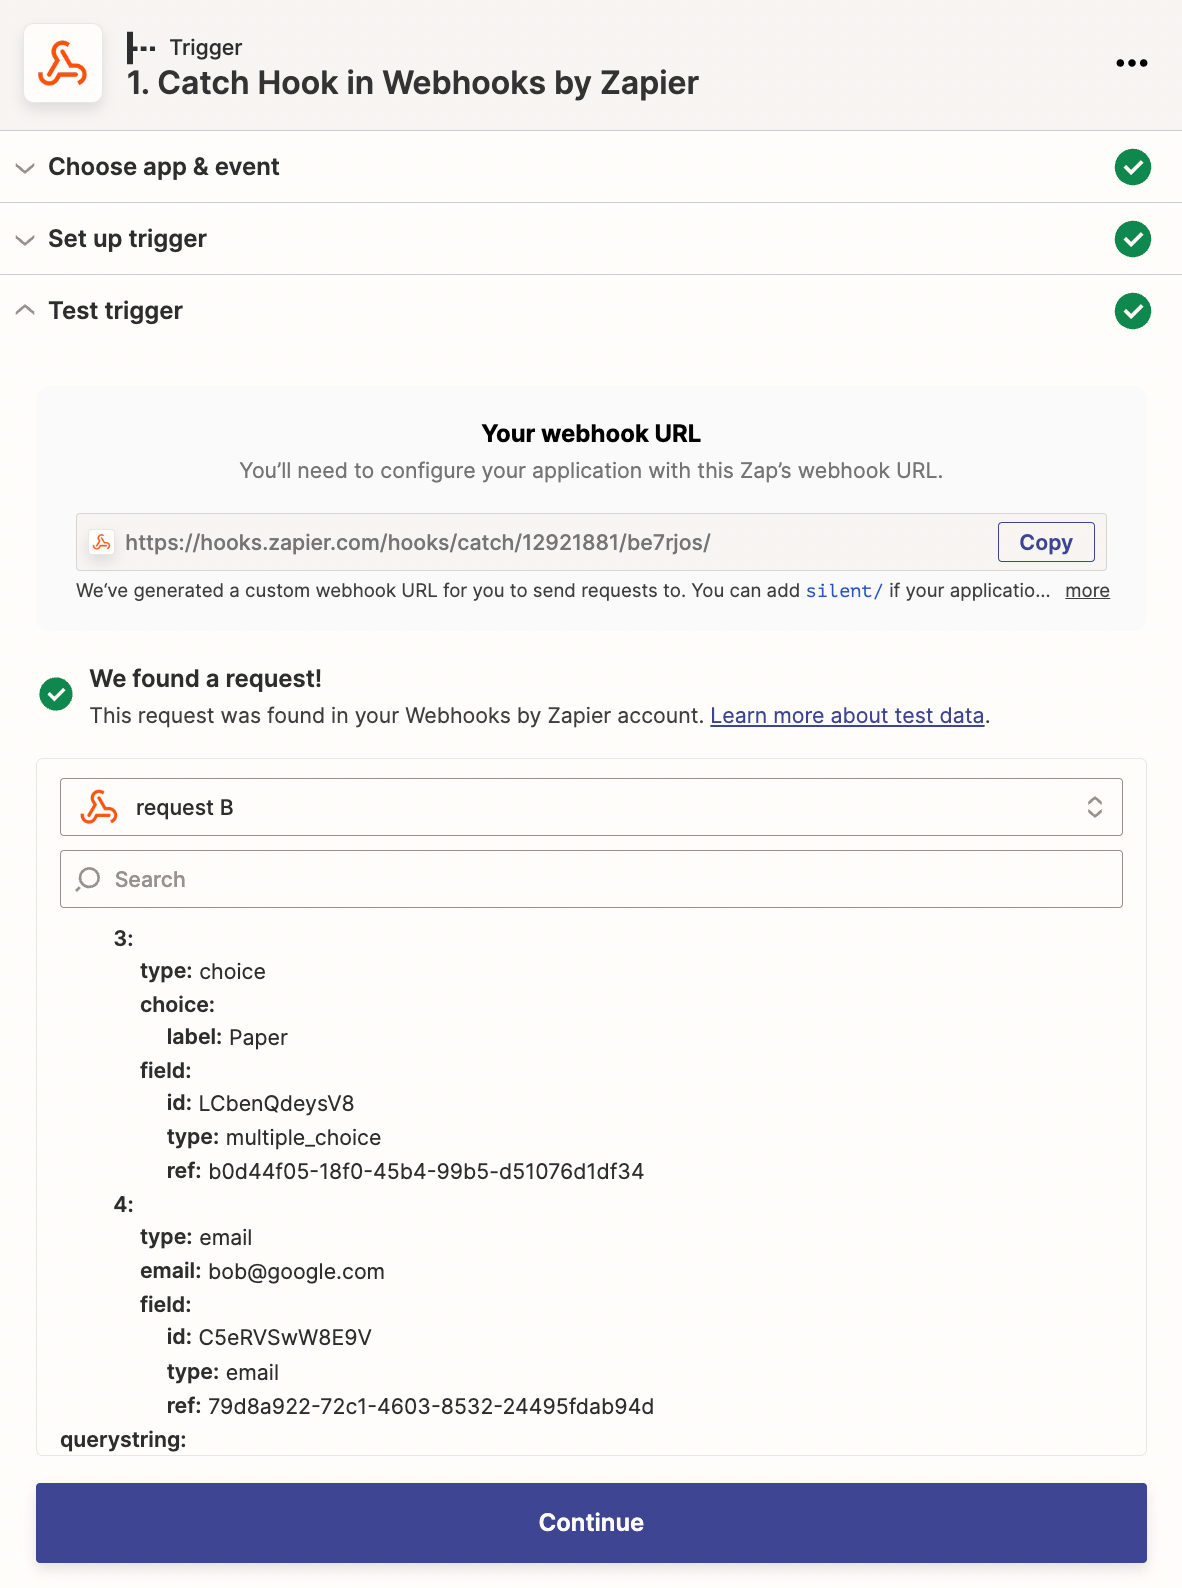The image size is (1182, 1588).
Task: Click green checkmark beside Choose app & event
Action: pos(1132,167)
